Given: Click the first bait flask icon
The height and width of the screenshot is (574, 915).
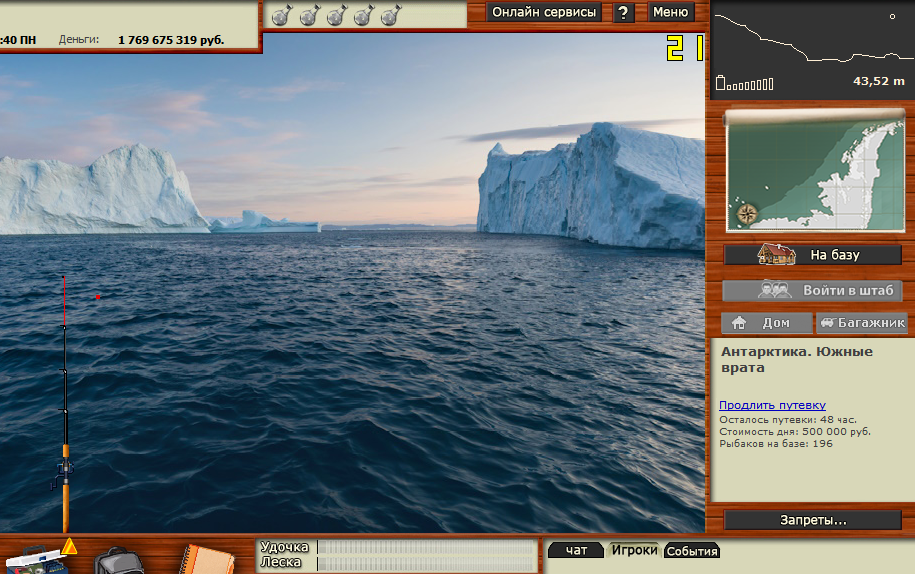Looking at the screenshot, I should (282, 14).
